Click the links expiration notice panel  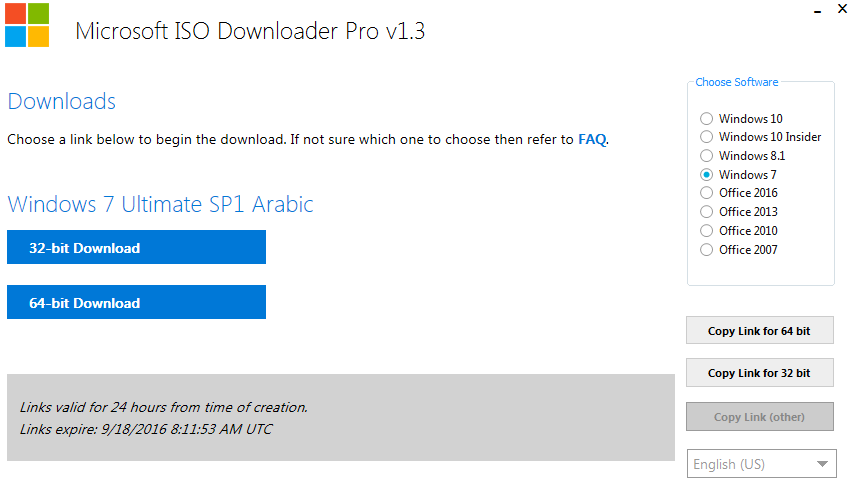340,418
